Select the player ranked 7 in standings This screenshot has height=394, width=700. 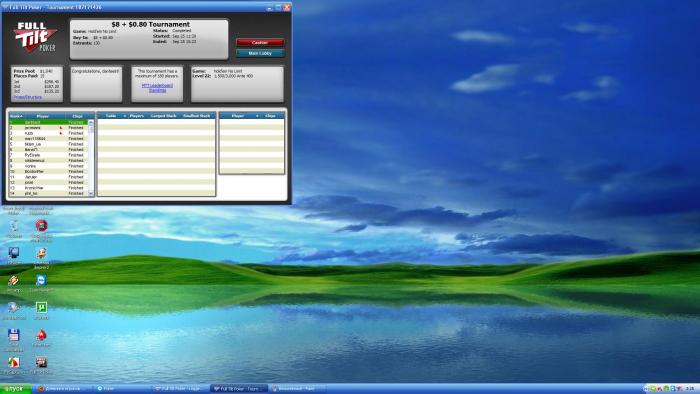point(48,155)
